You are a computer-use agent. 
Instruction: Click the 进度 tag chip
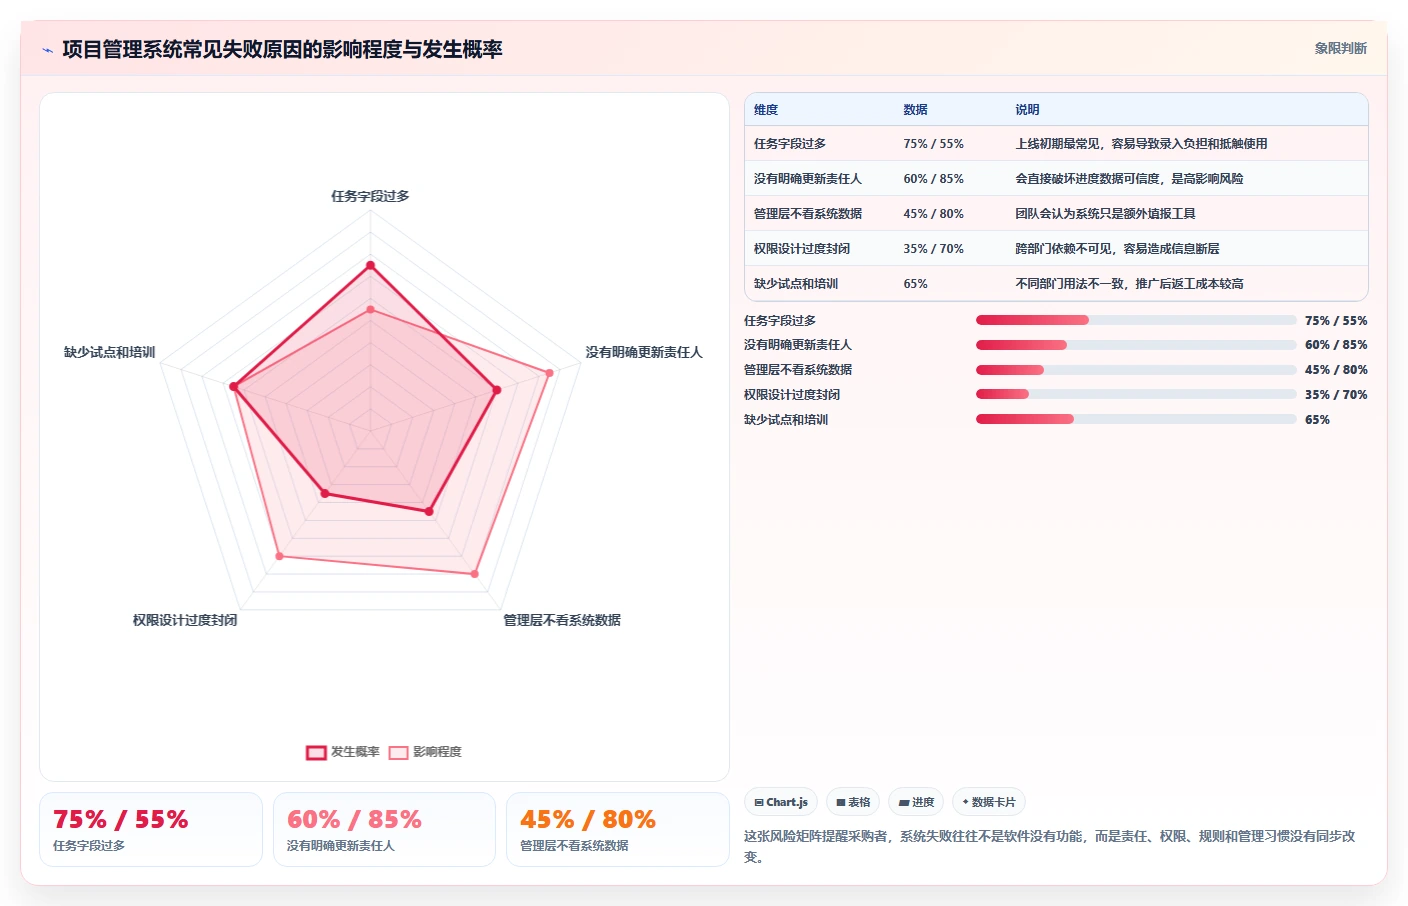point(916,802)
